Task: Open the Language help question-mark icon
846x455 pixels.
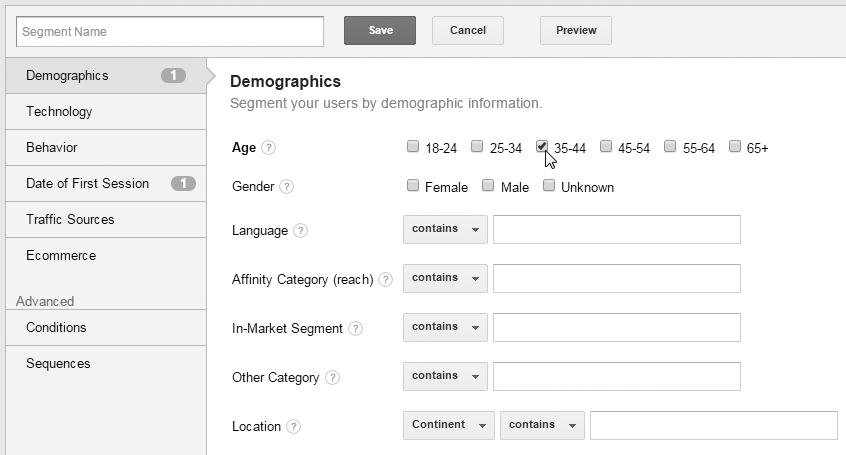Action: tap(301, 230)
